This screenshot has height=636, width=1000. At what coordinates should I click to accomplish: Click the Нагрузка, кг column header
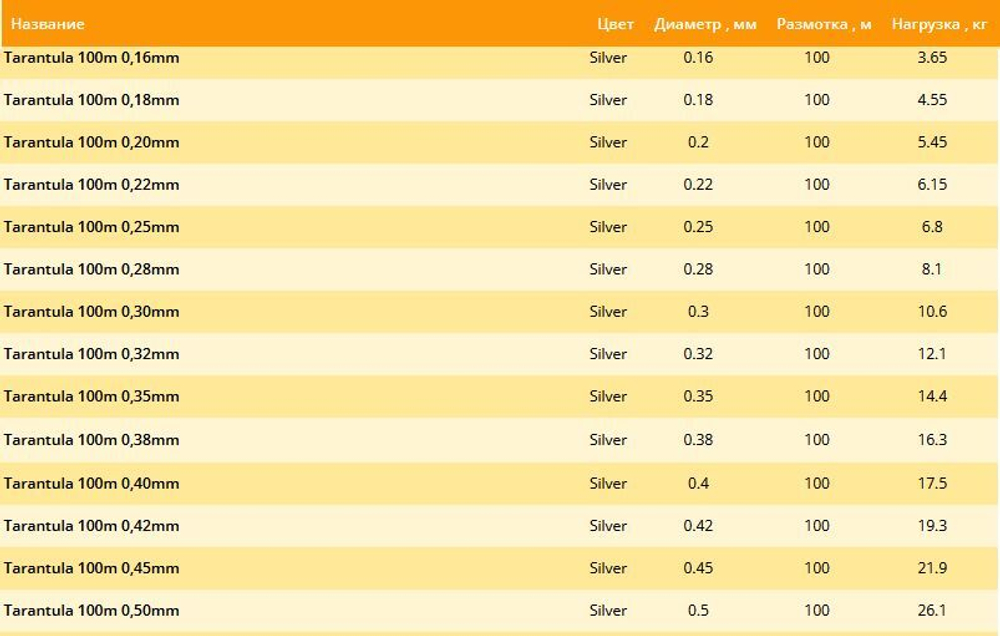point(939,24)
